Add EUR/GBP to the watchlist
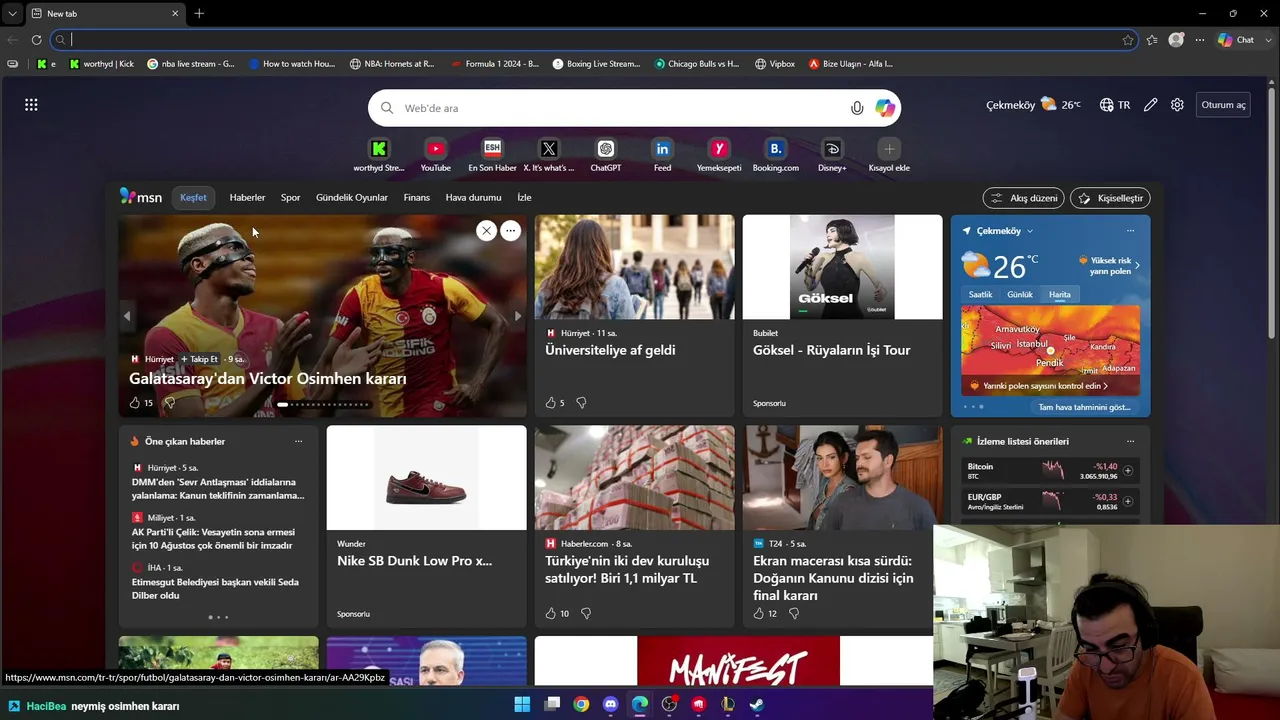 point(1127,501)
